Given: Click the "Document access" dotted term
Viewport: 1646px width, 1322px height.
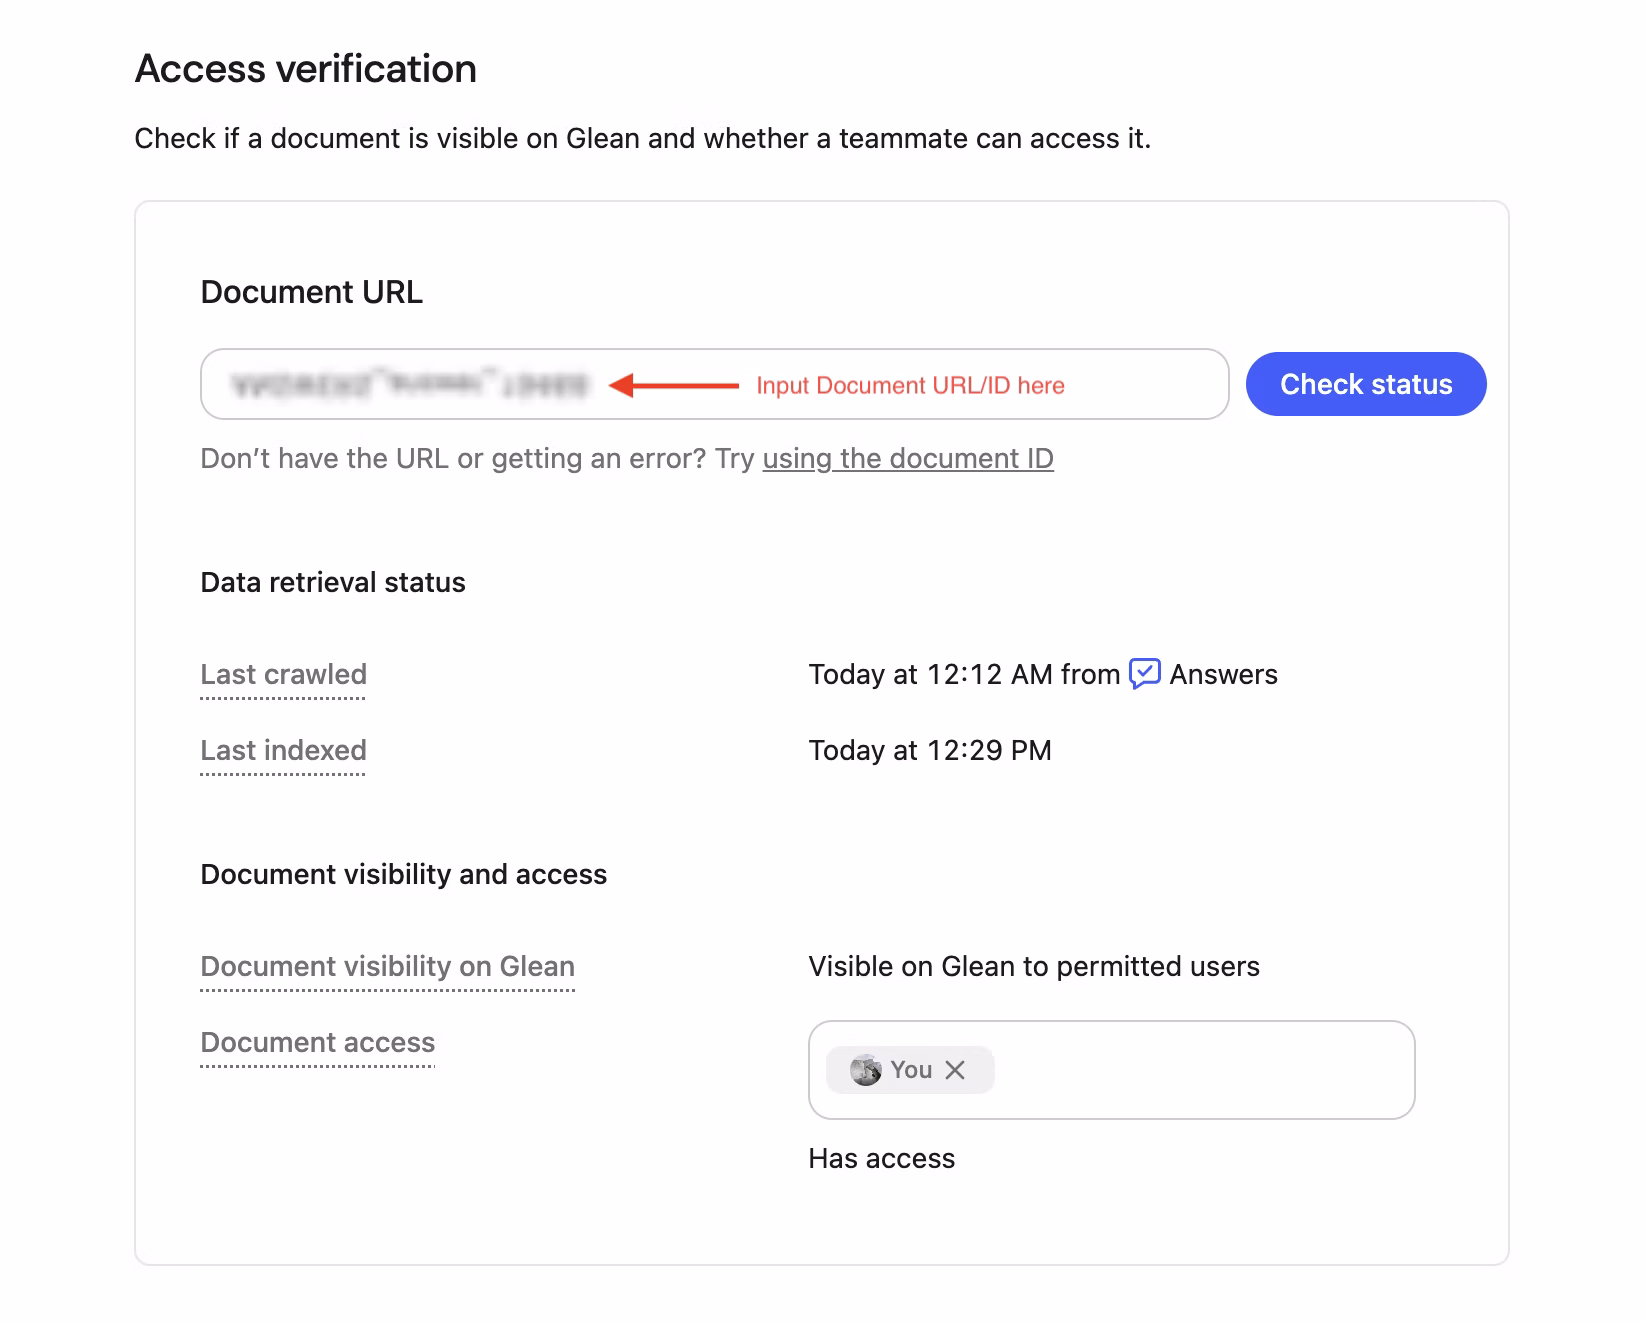Looking at the screenshot, I should (317, 1042).
